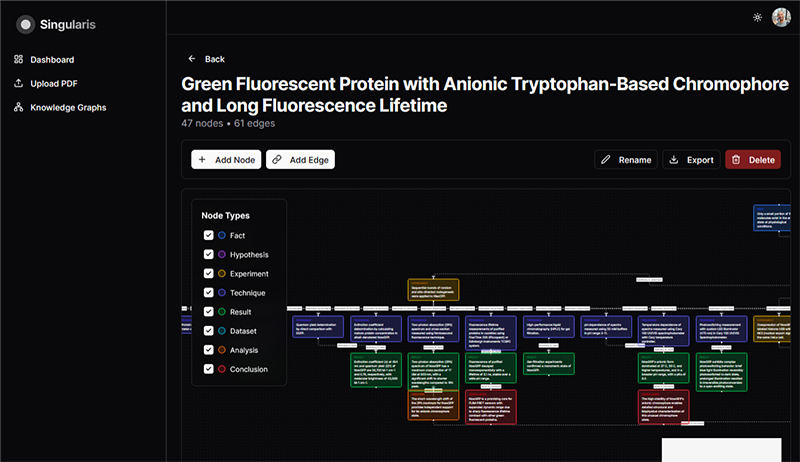
Task: Toggle the light/dark theme sun icon
Action: click(x=757, y=17)
